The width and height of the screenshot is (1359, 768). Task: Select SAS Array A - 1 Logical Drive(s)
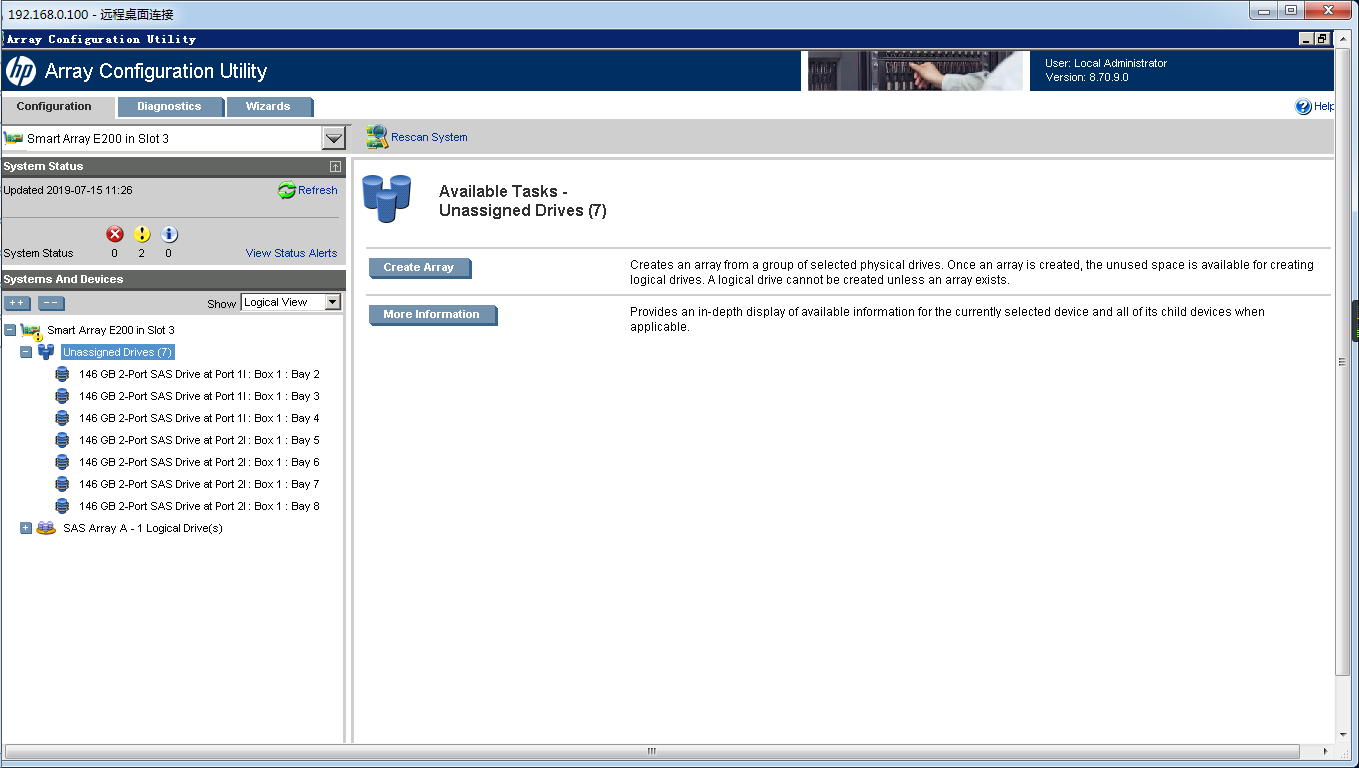tap(143, 528)
